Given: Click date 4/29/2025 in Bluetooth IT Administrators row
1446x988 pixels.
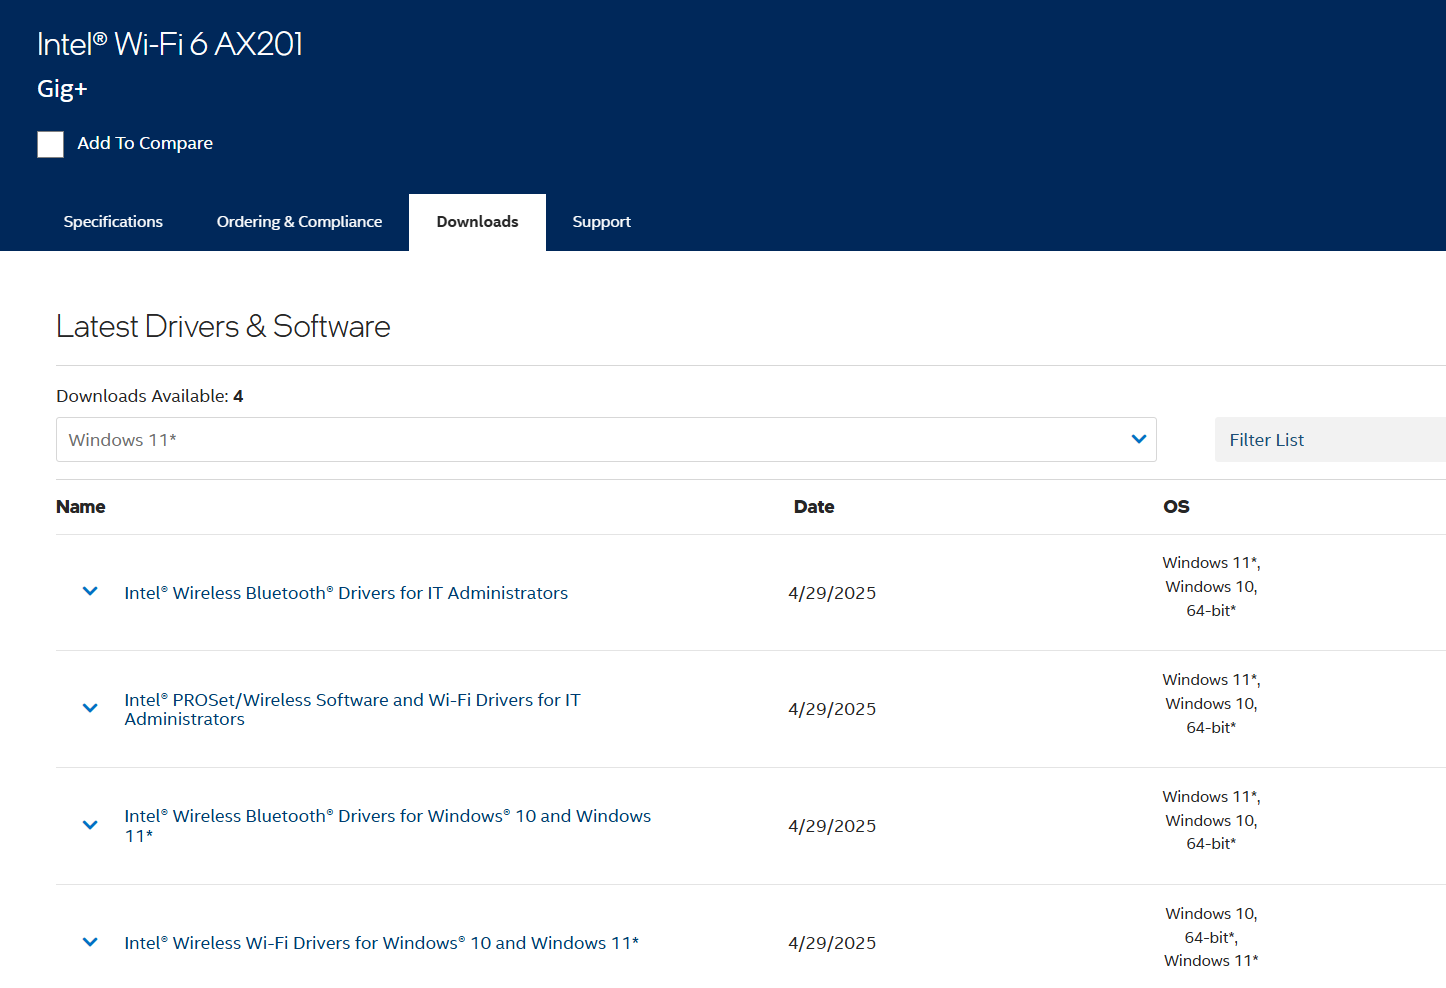Looking at the screenshot, I should pos(832,593).
